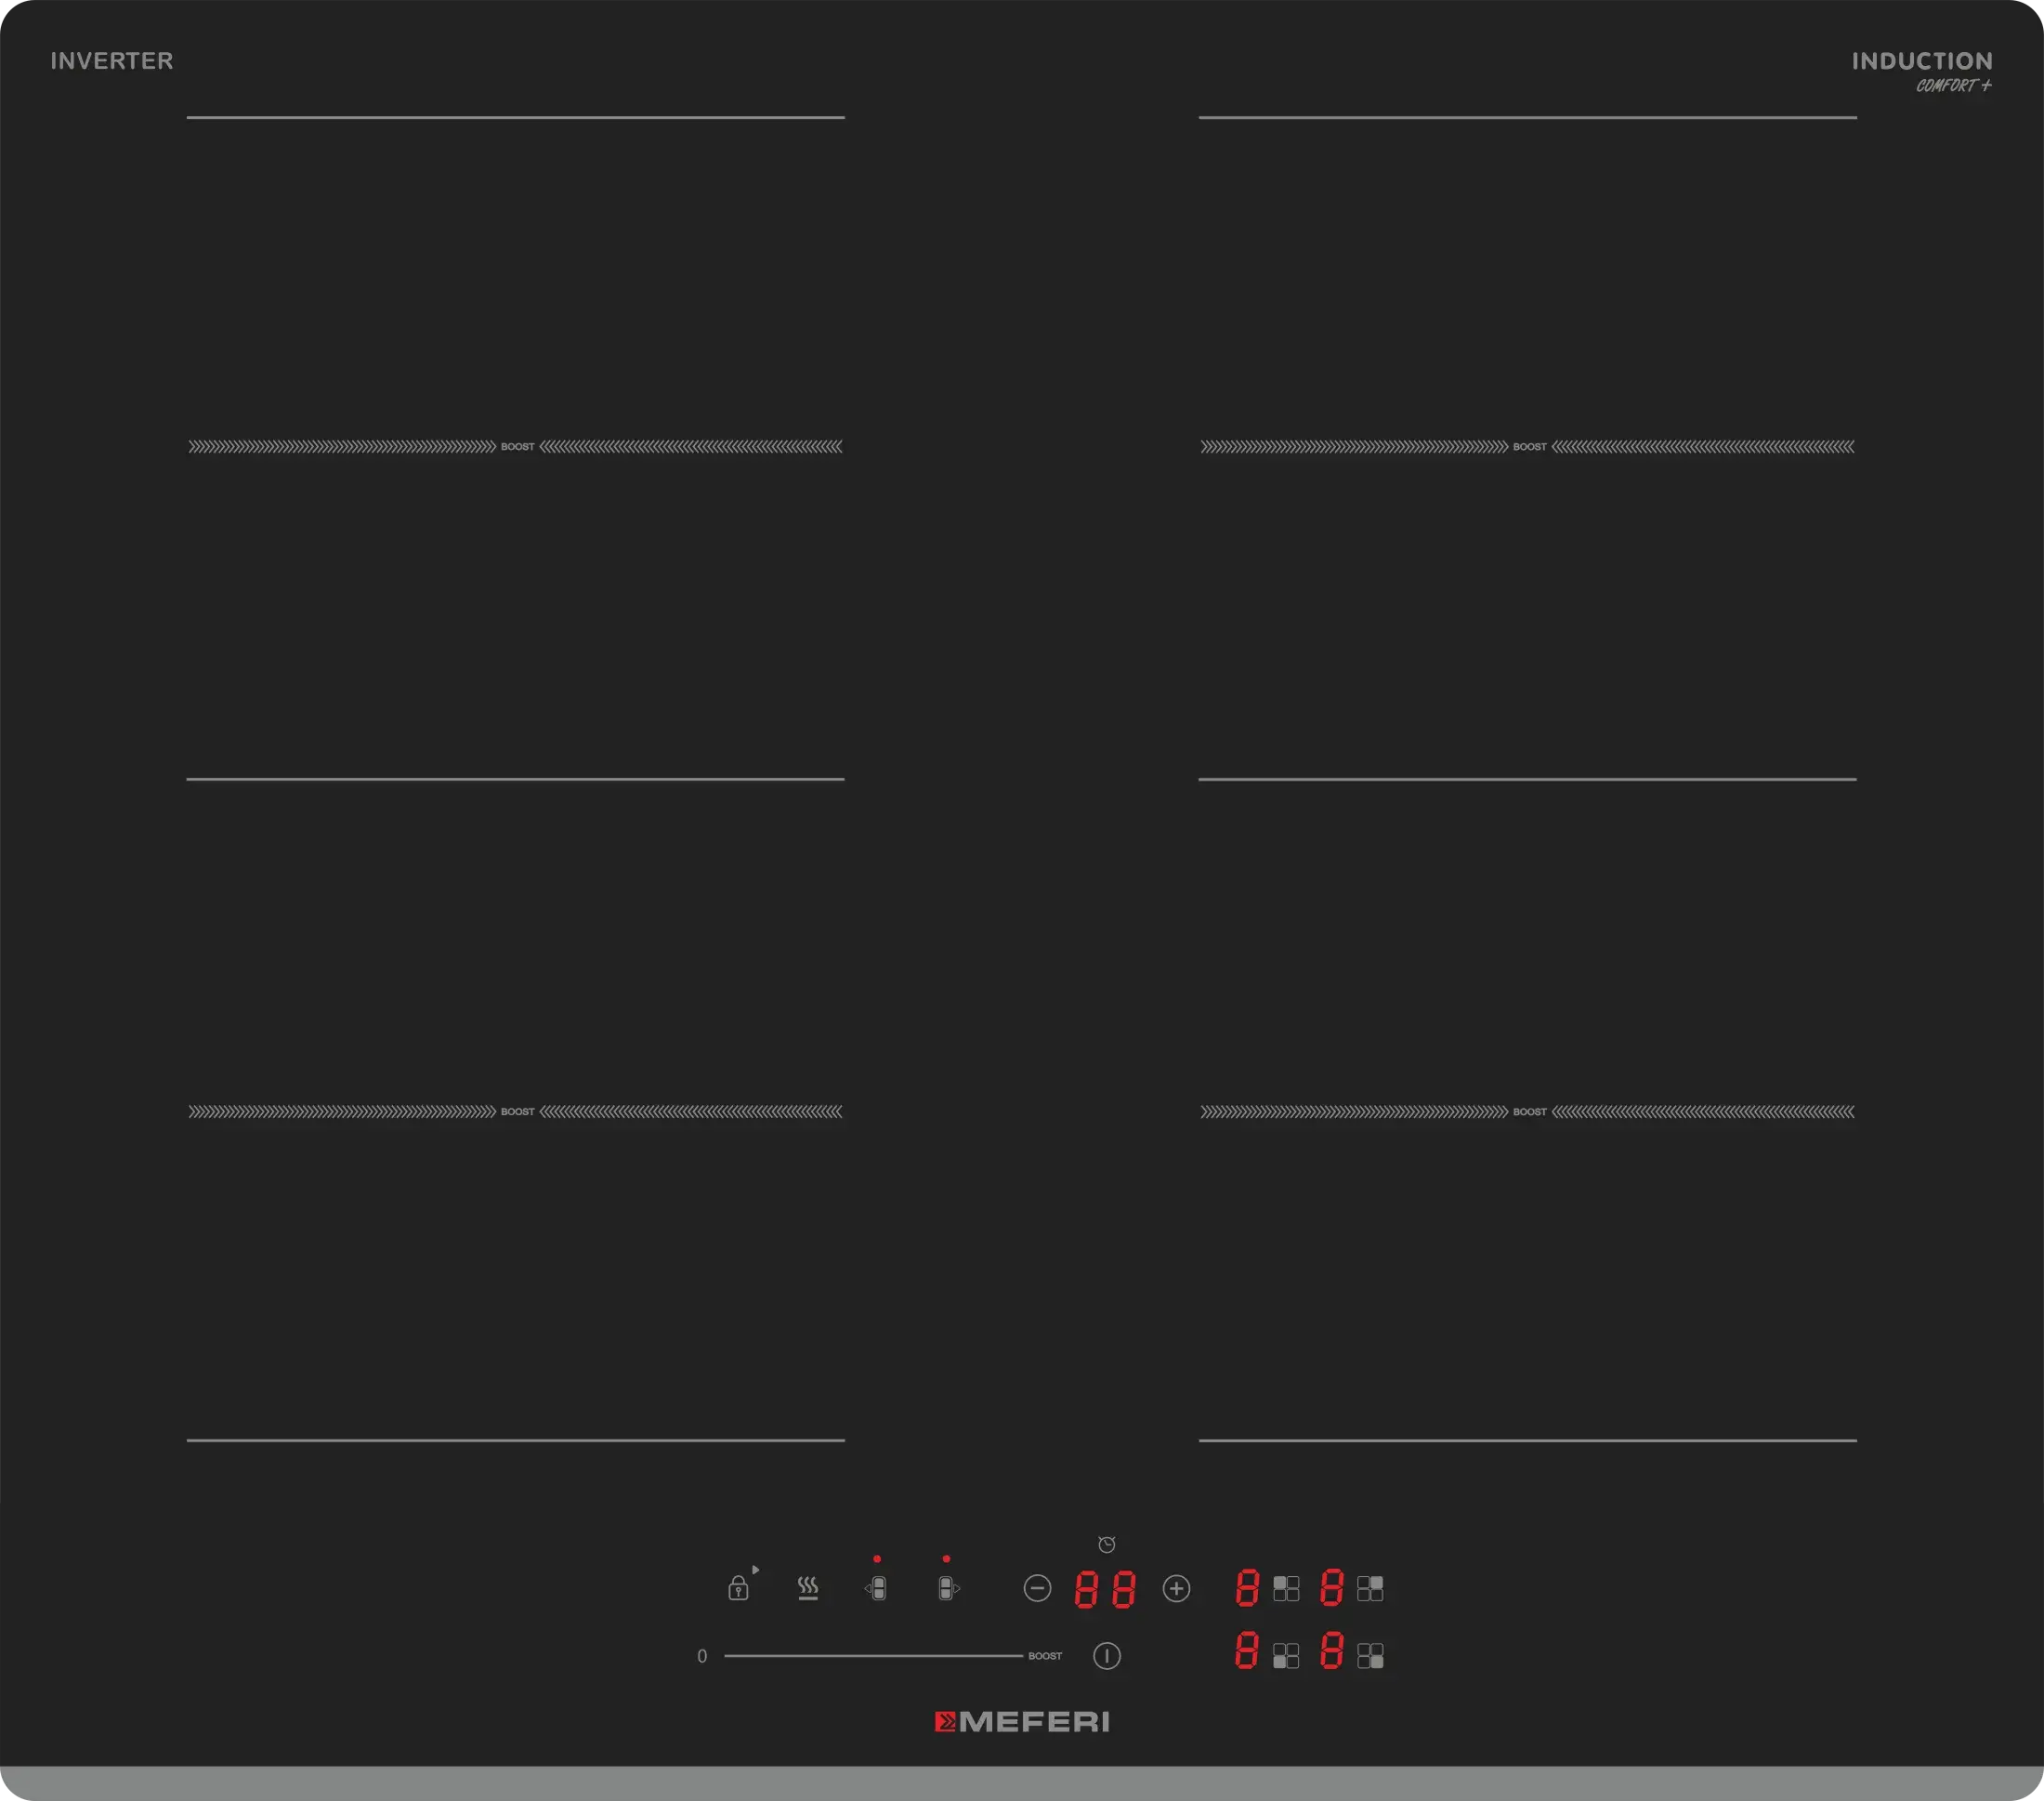Tap BOOST at the slider's end

coord(1045,1656)
